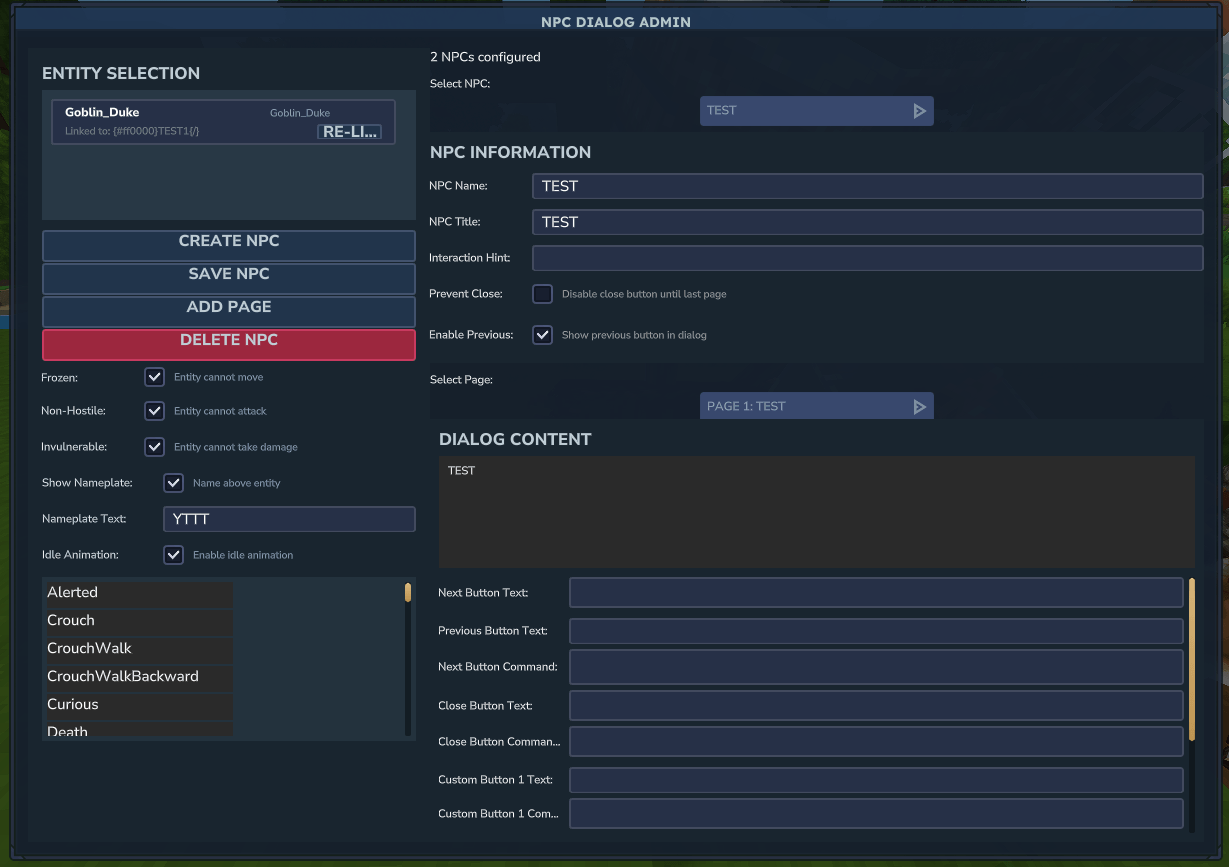Viewport: 1229px width, 867px height.
Task: Choose CrouchWalkBackward from animation list
Action: click(x=138, y=677)
